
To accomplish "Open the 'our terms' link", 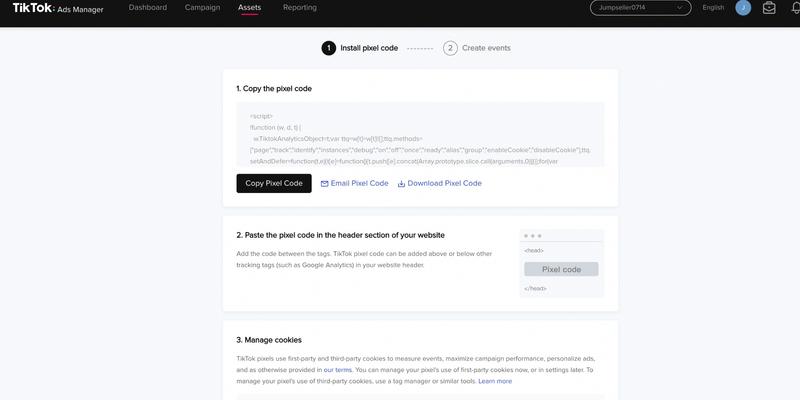I will click(x=338, y=370).
